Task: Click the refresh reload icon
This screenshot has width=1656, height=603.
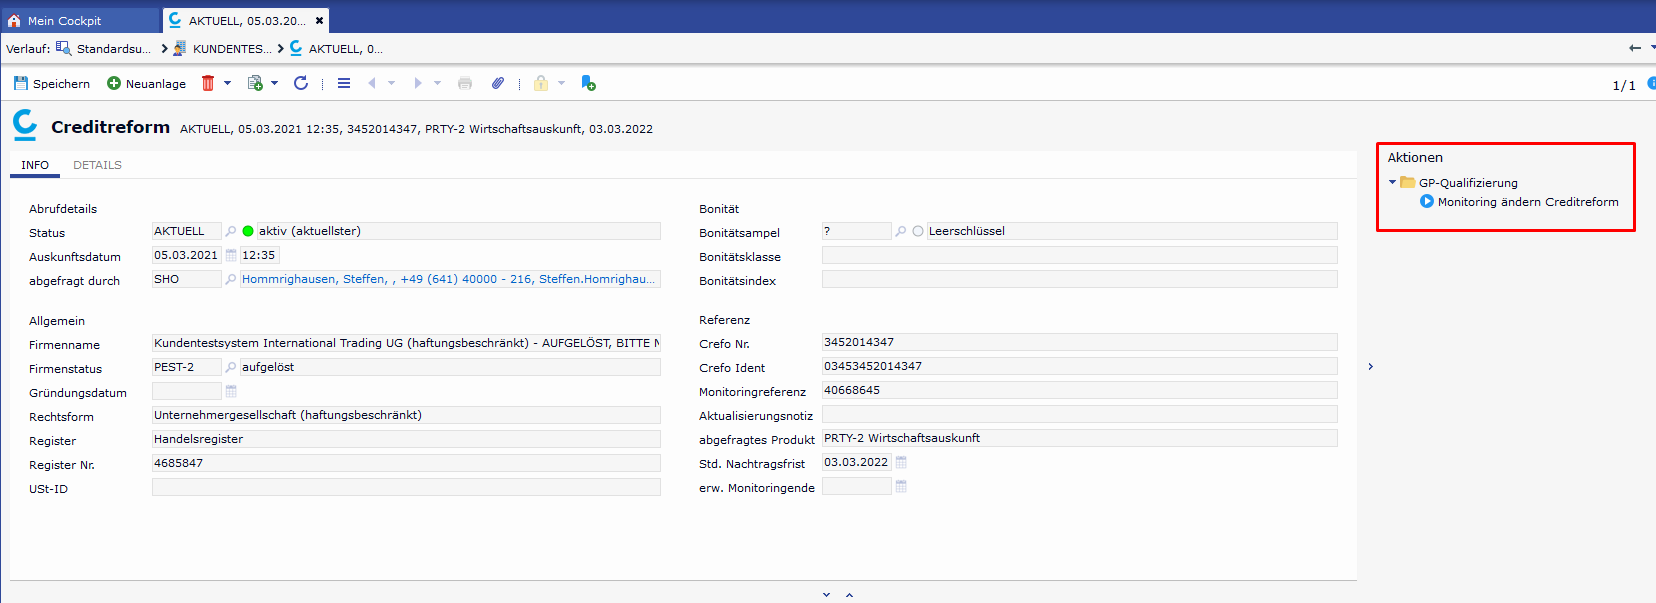Action: click(x=301, y=84)
